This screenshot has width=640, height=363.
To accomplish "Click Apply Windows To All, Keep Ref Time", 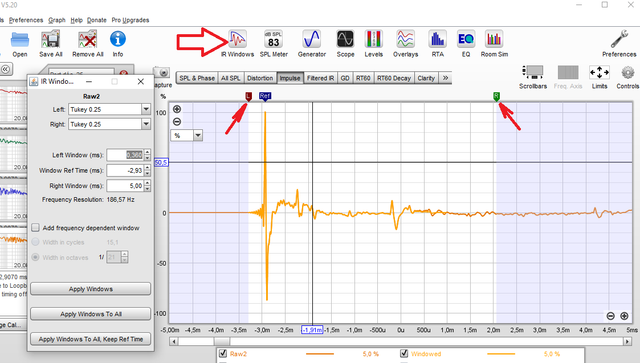I will pos(91,339).
